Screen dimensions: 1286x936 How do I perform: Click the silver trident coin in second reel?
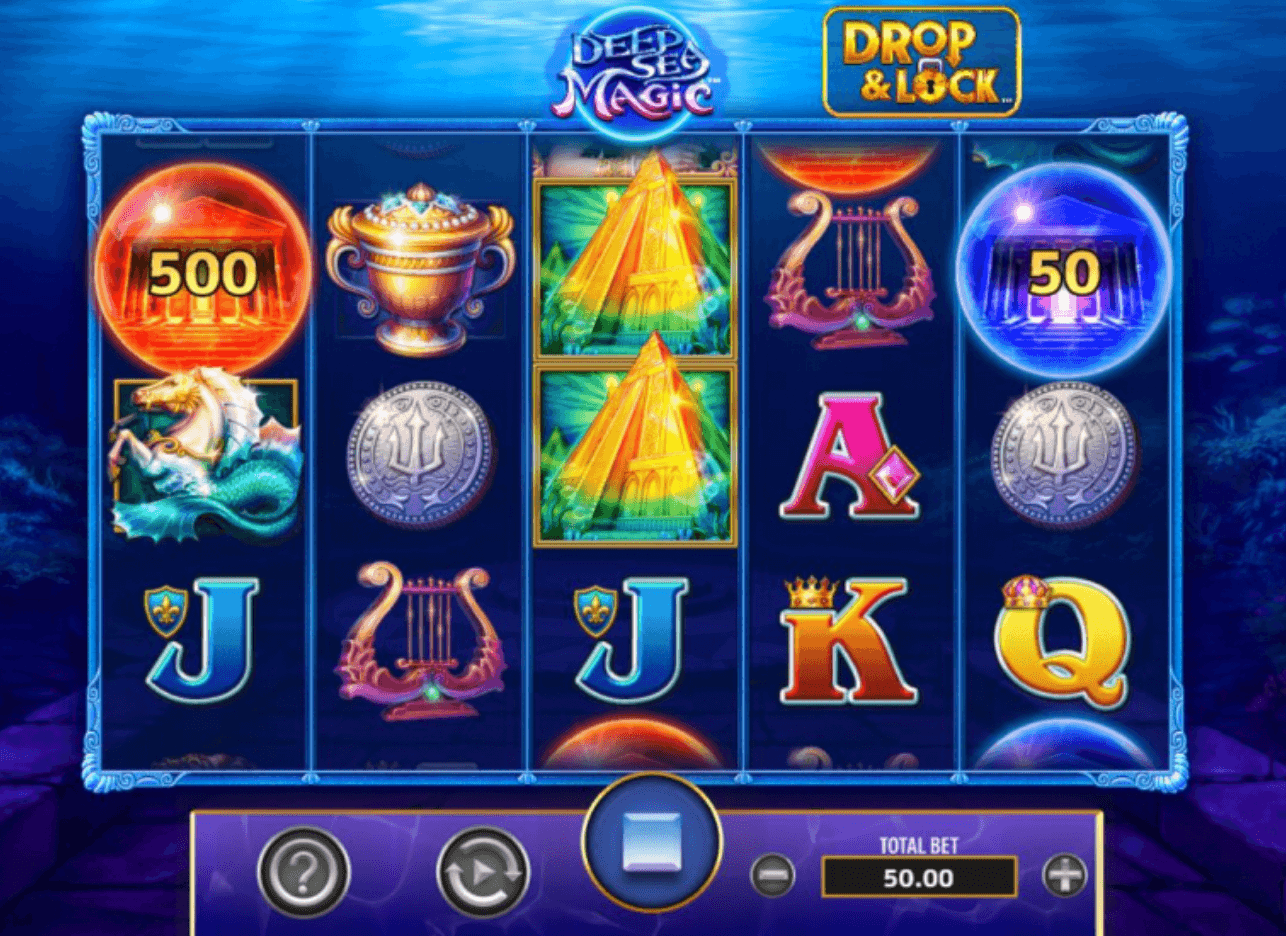coord(420,455)
